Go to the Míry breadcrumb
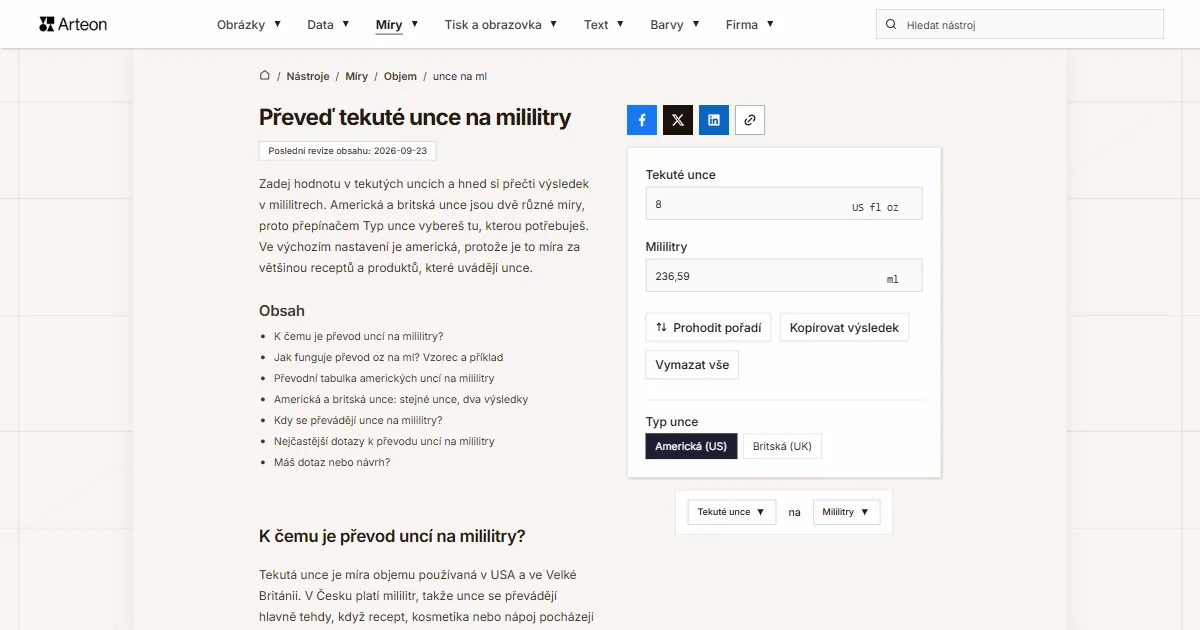The image size is (1200, 630). click(x=357, y=76)
